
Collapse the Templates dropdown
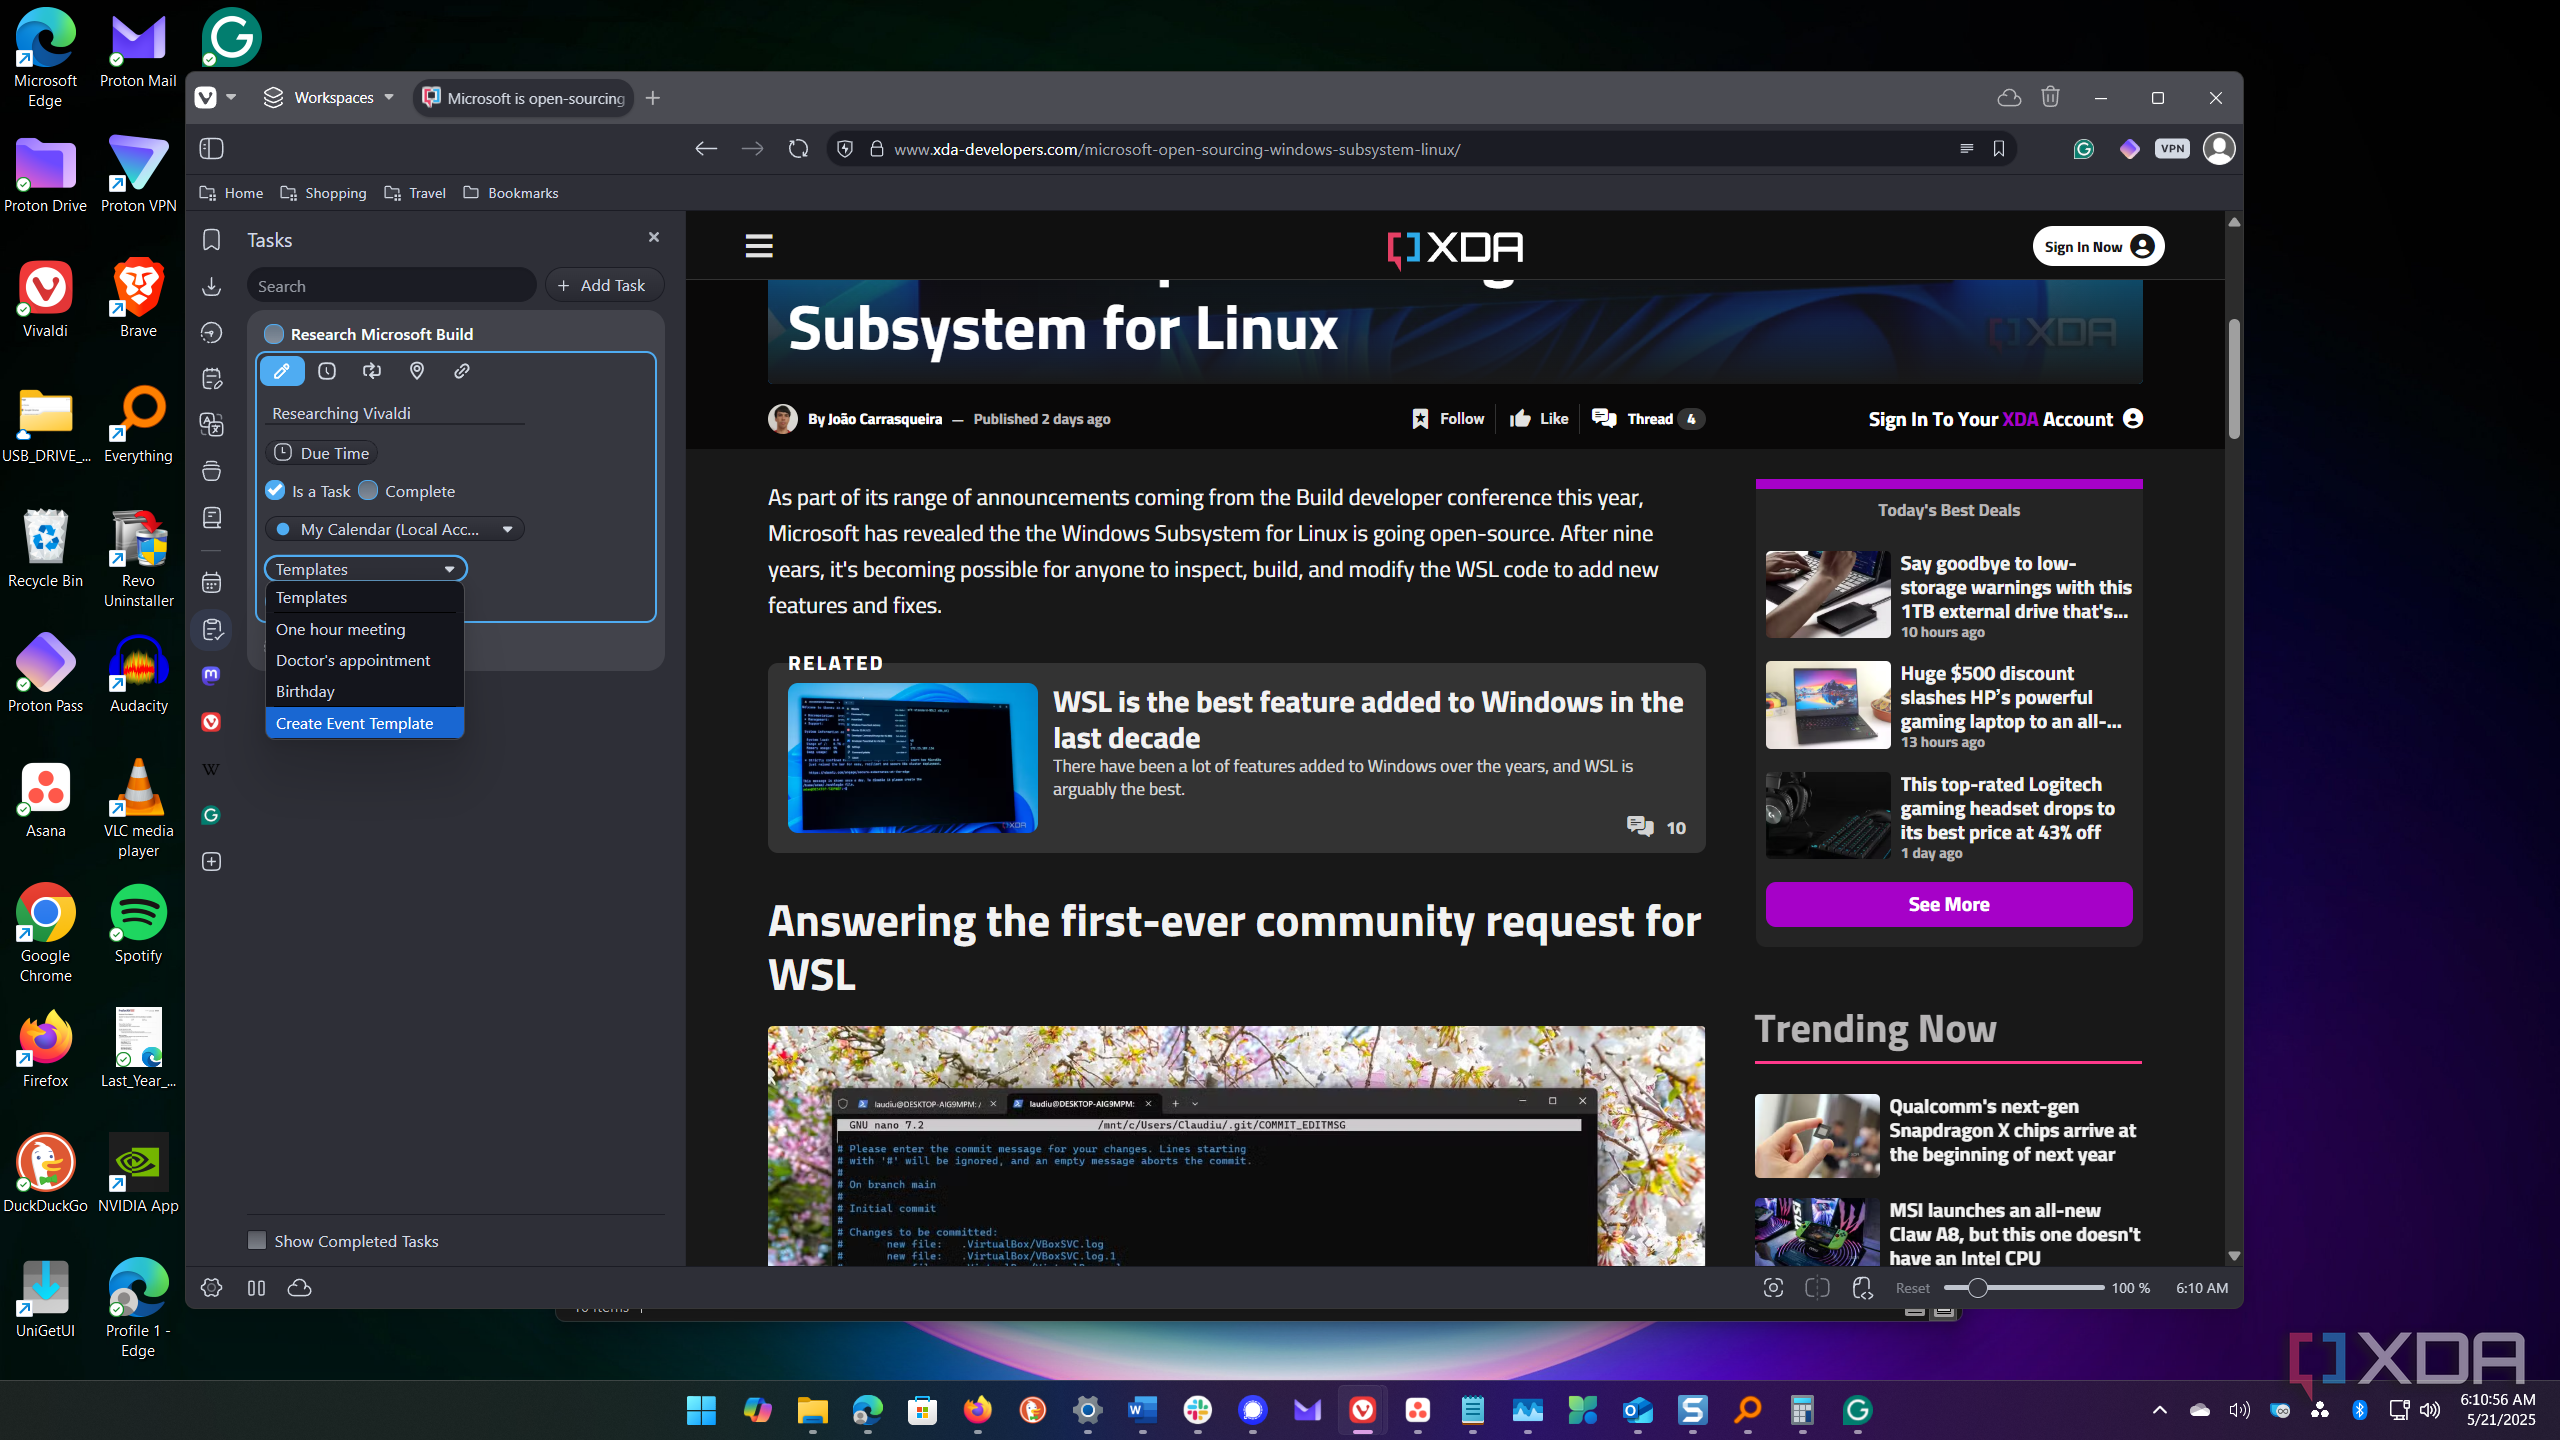tap(365, 569)
